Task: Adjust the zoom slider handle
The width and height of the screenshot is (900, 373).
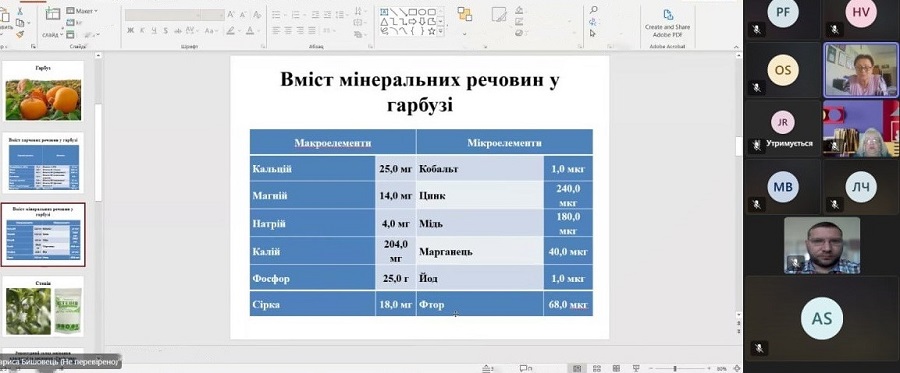Action: 675,368
